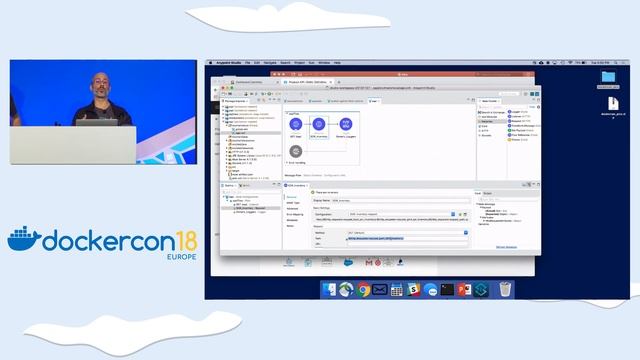
Task: Switch to Configuration XML tab below canvas
Action: pos(335,176)
